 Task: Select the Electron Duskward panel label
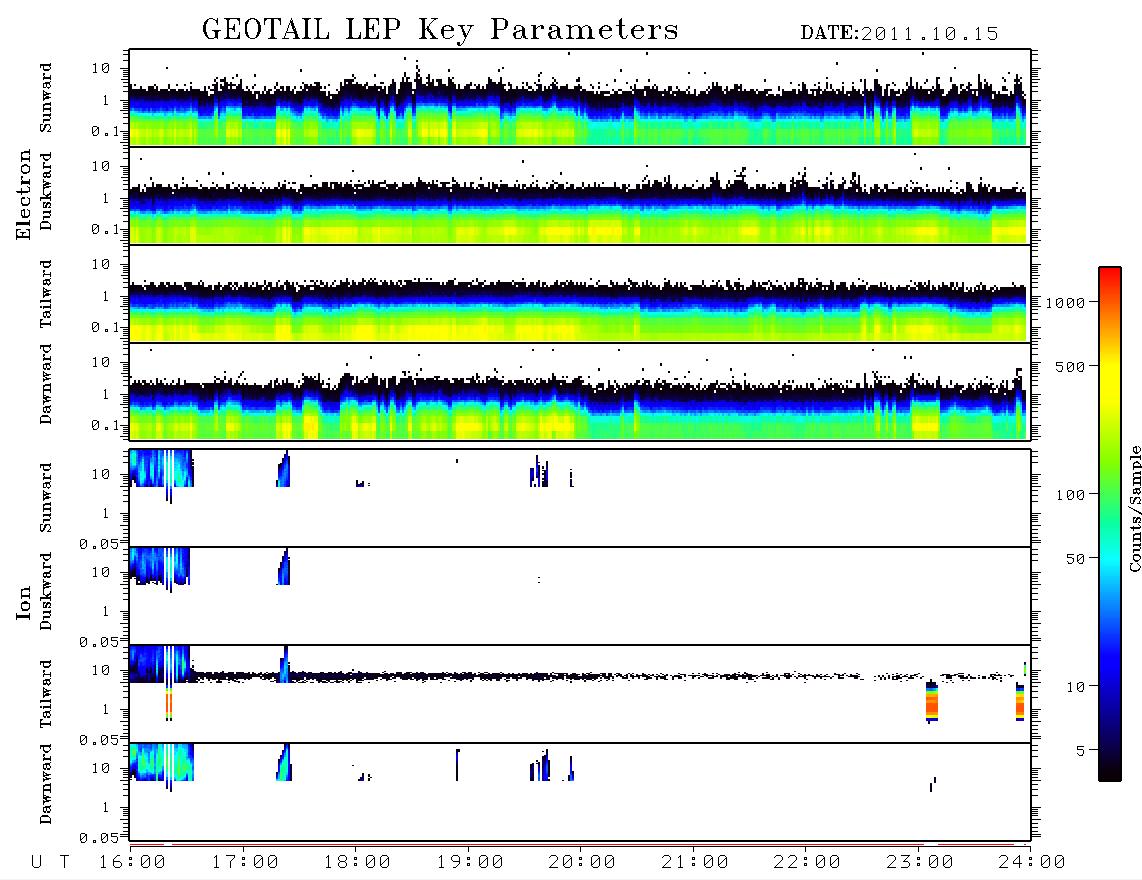tap(45, 191)
